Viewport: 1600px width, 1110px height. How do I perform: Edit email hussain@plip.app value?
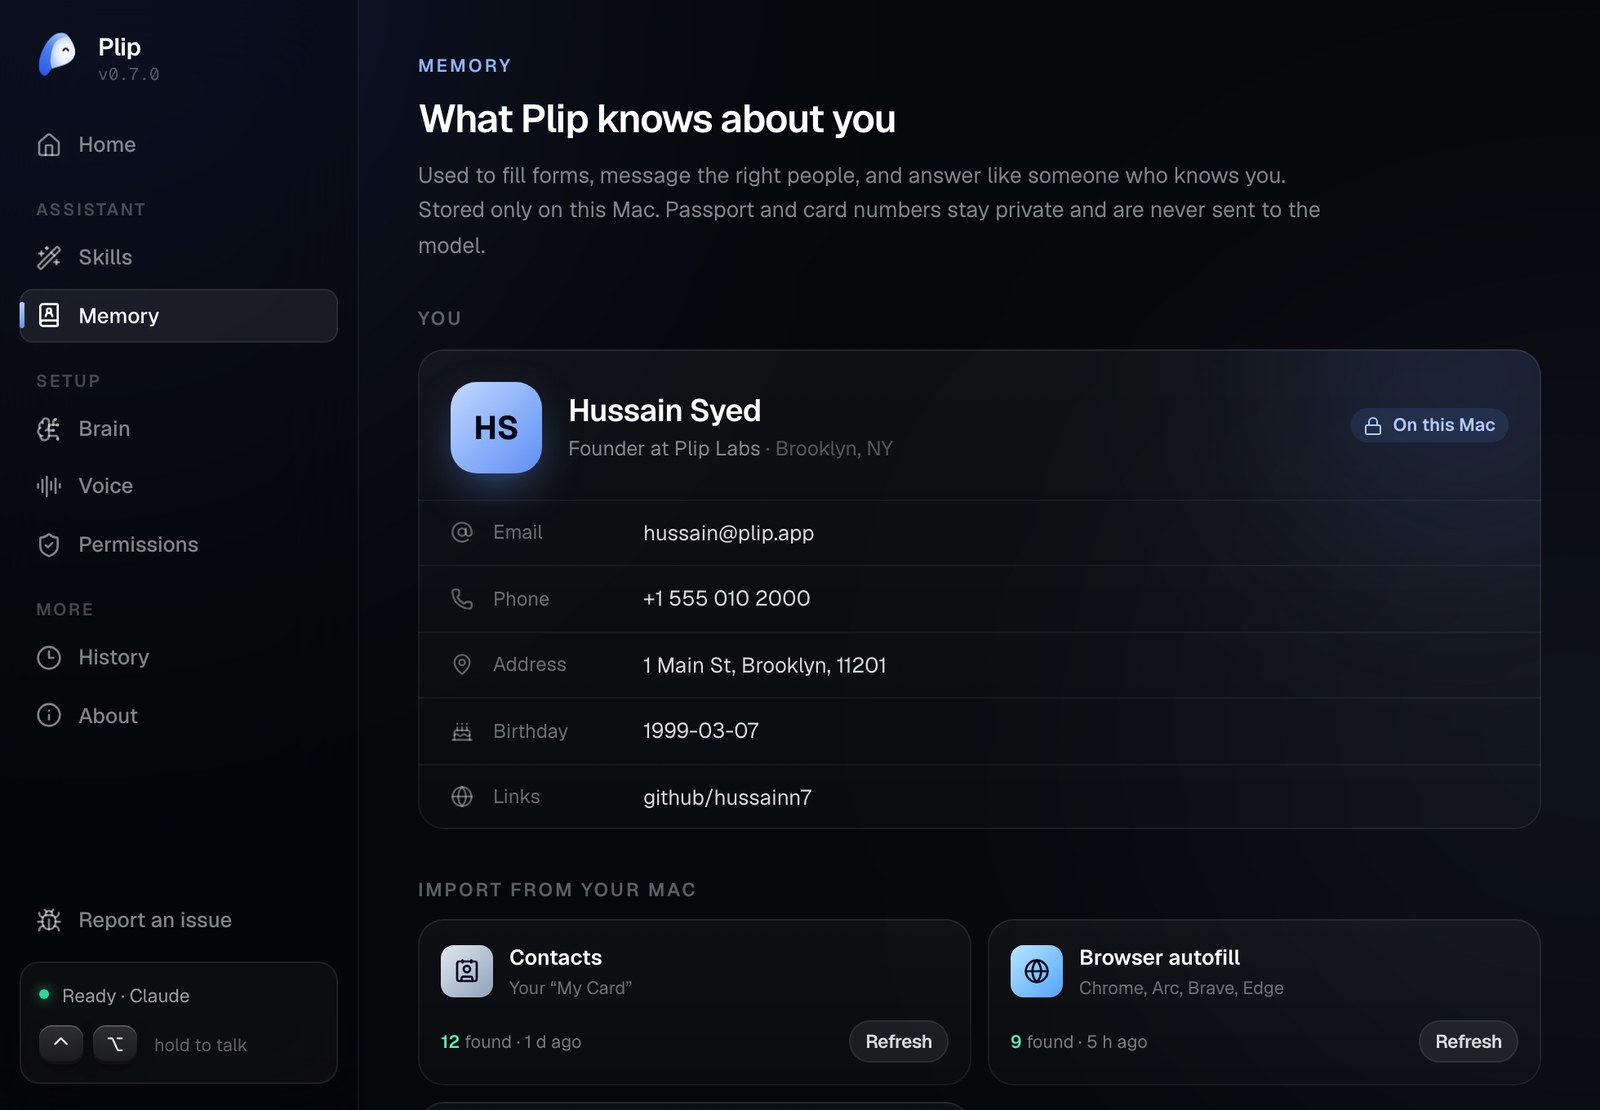click(728, 533)
